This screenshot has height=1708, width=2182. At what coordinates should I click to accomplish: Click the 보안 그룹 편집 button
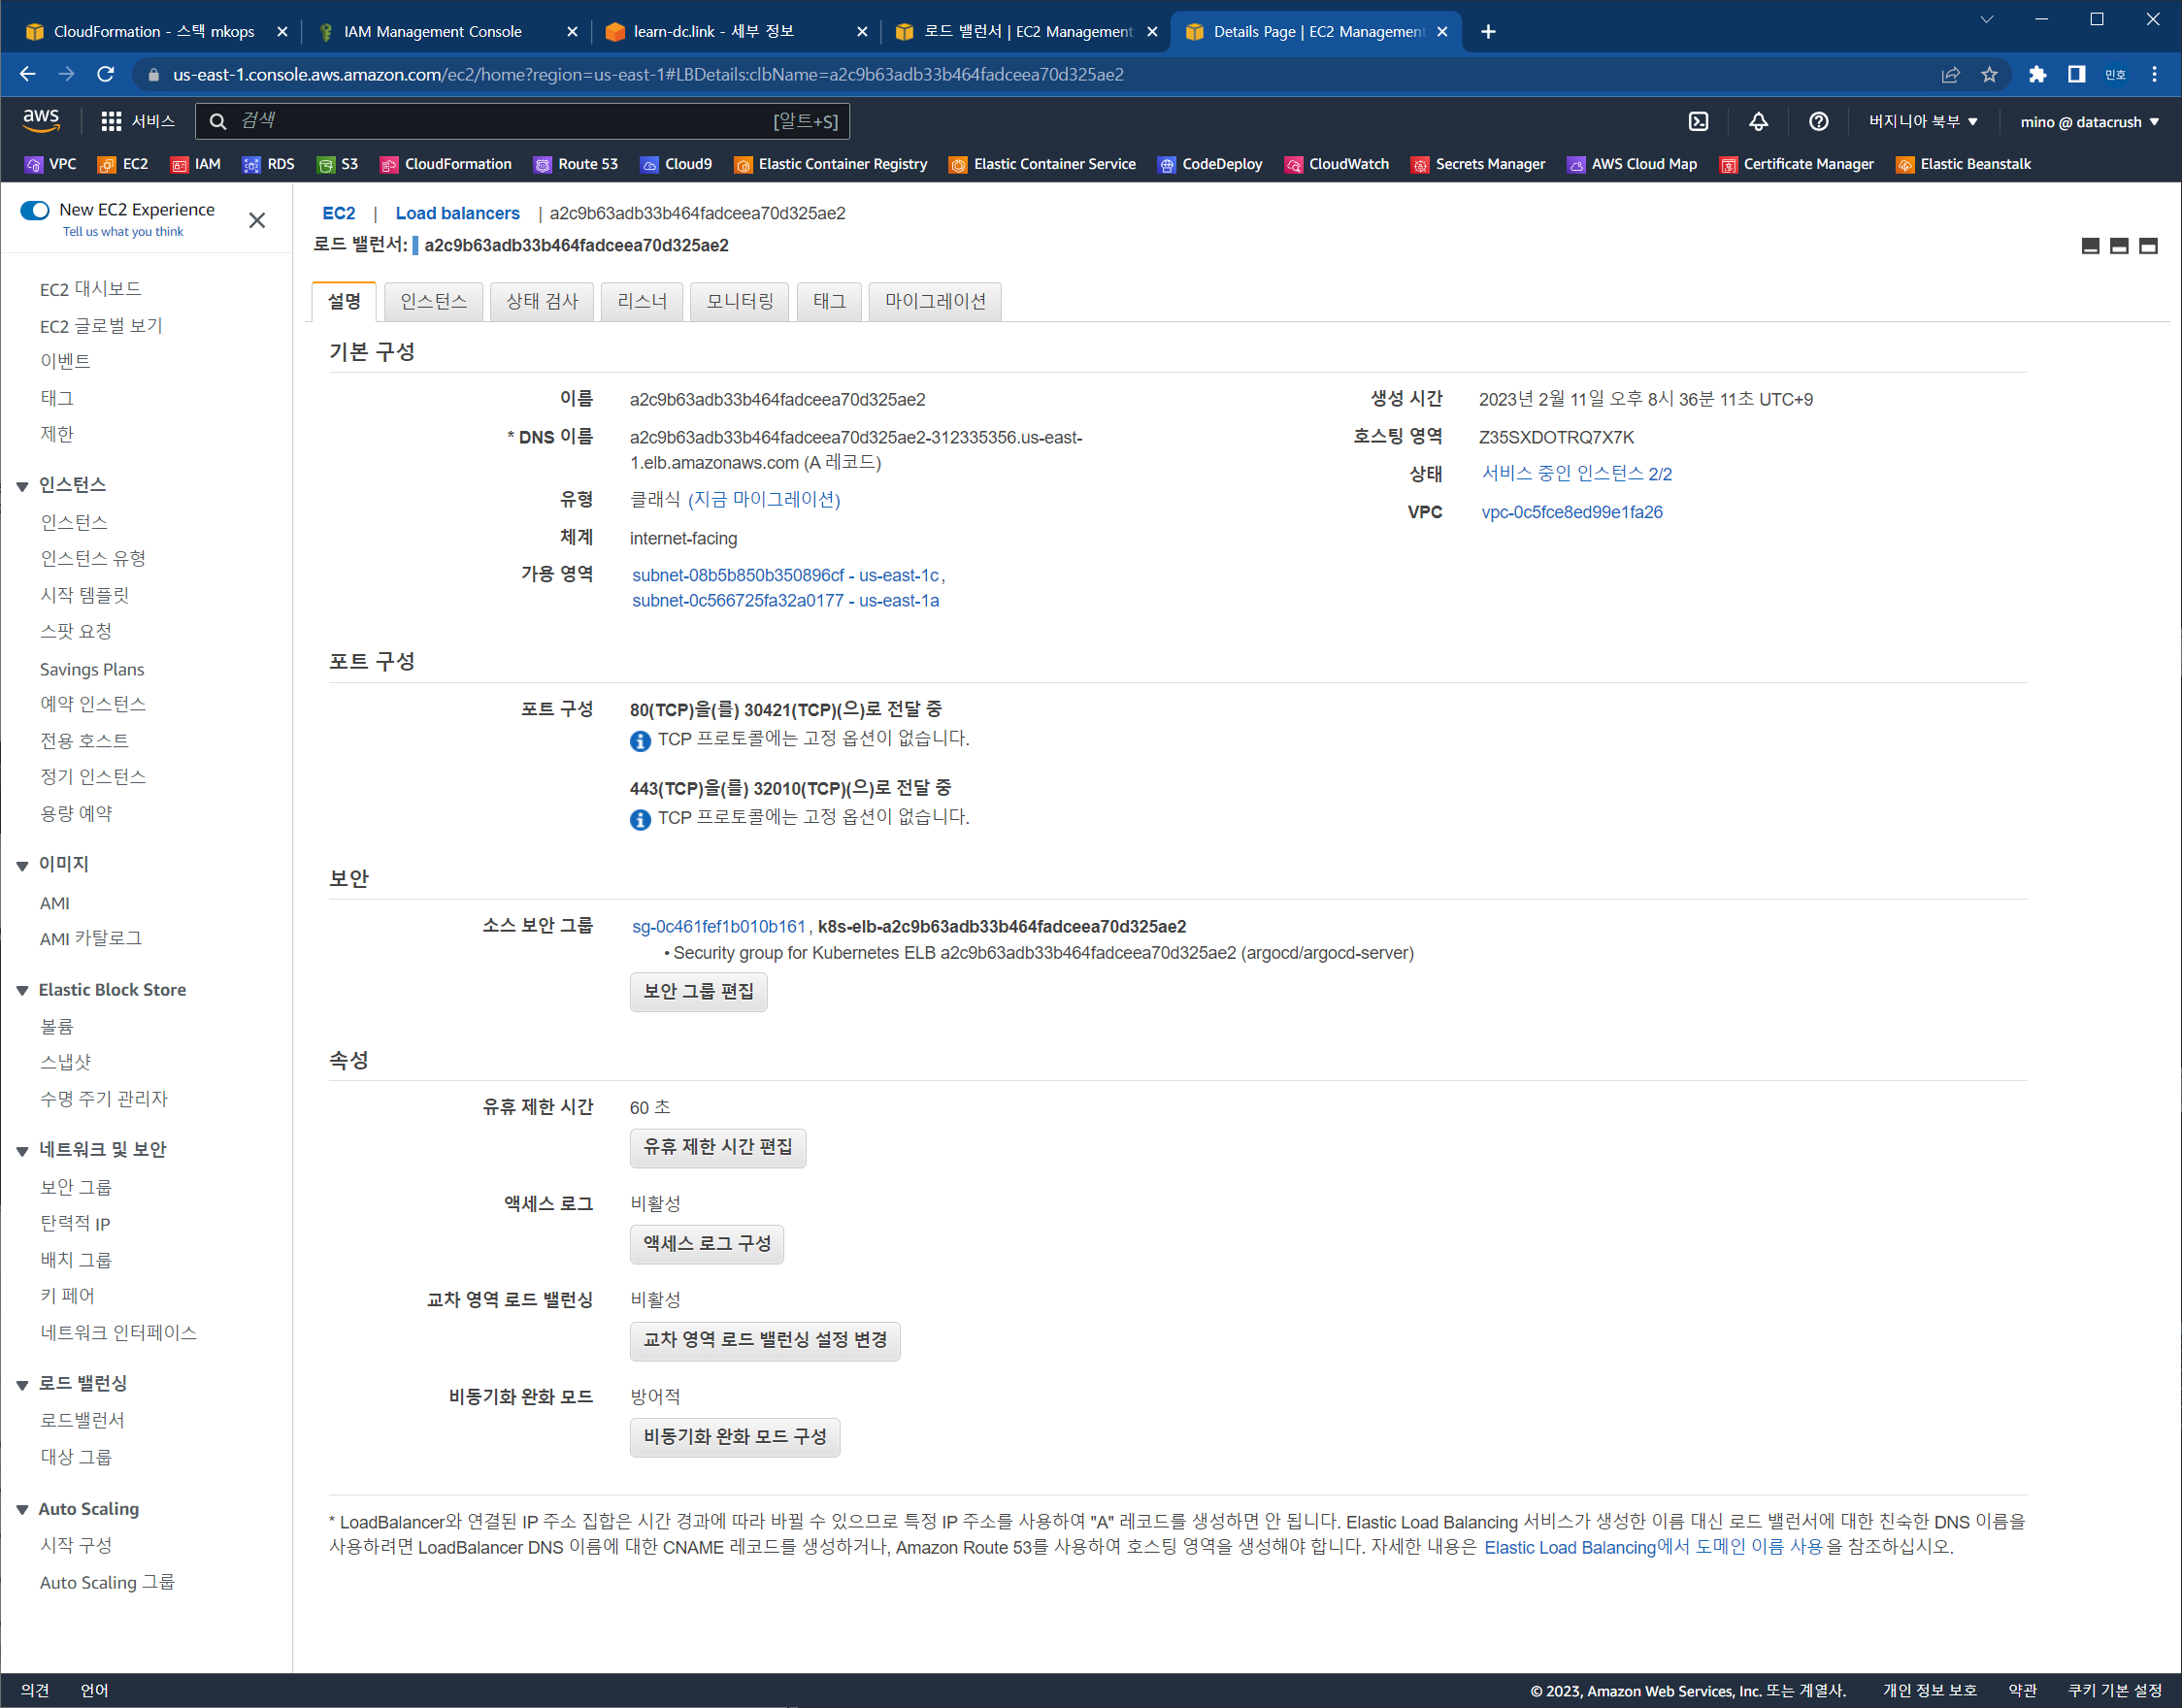tap(698, 991)
